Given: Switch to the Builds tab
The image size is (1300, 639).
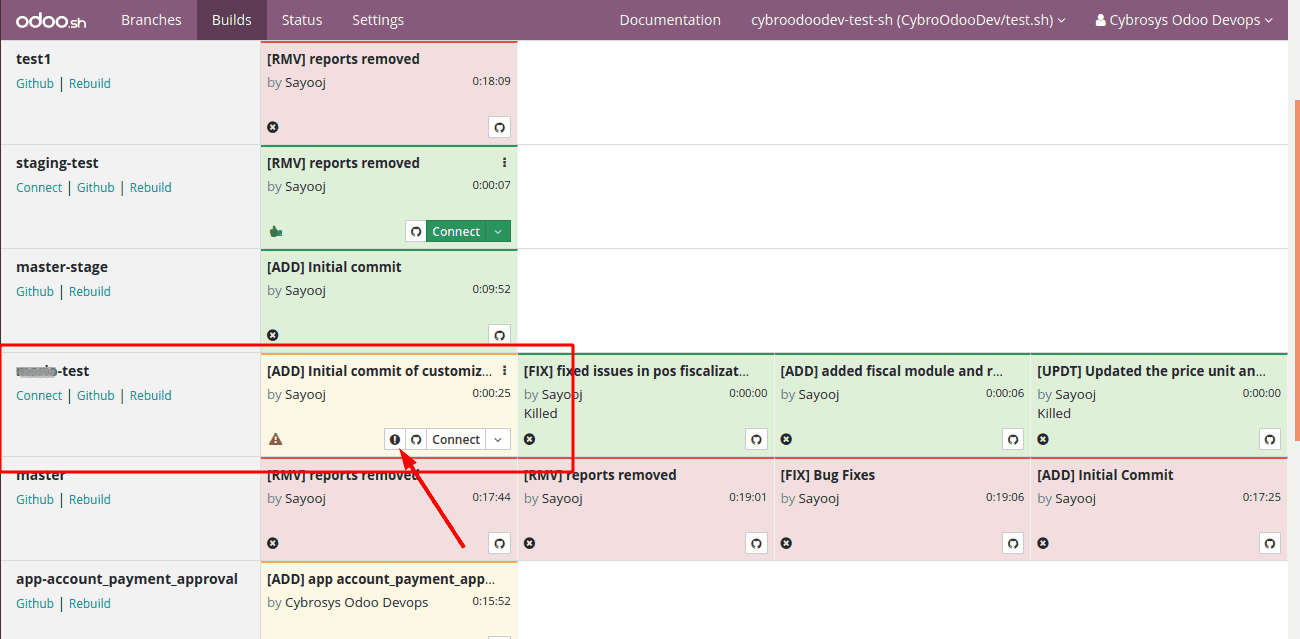Looking at the screenshot, I should [232, 20].
